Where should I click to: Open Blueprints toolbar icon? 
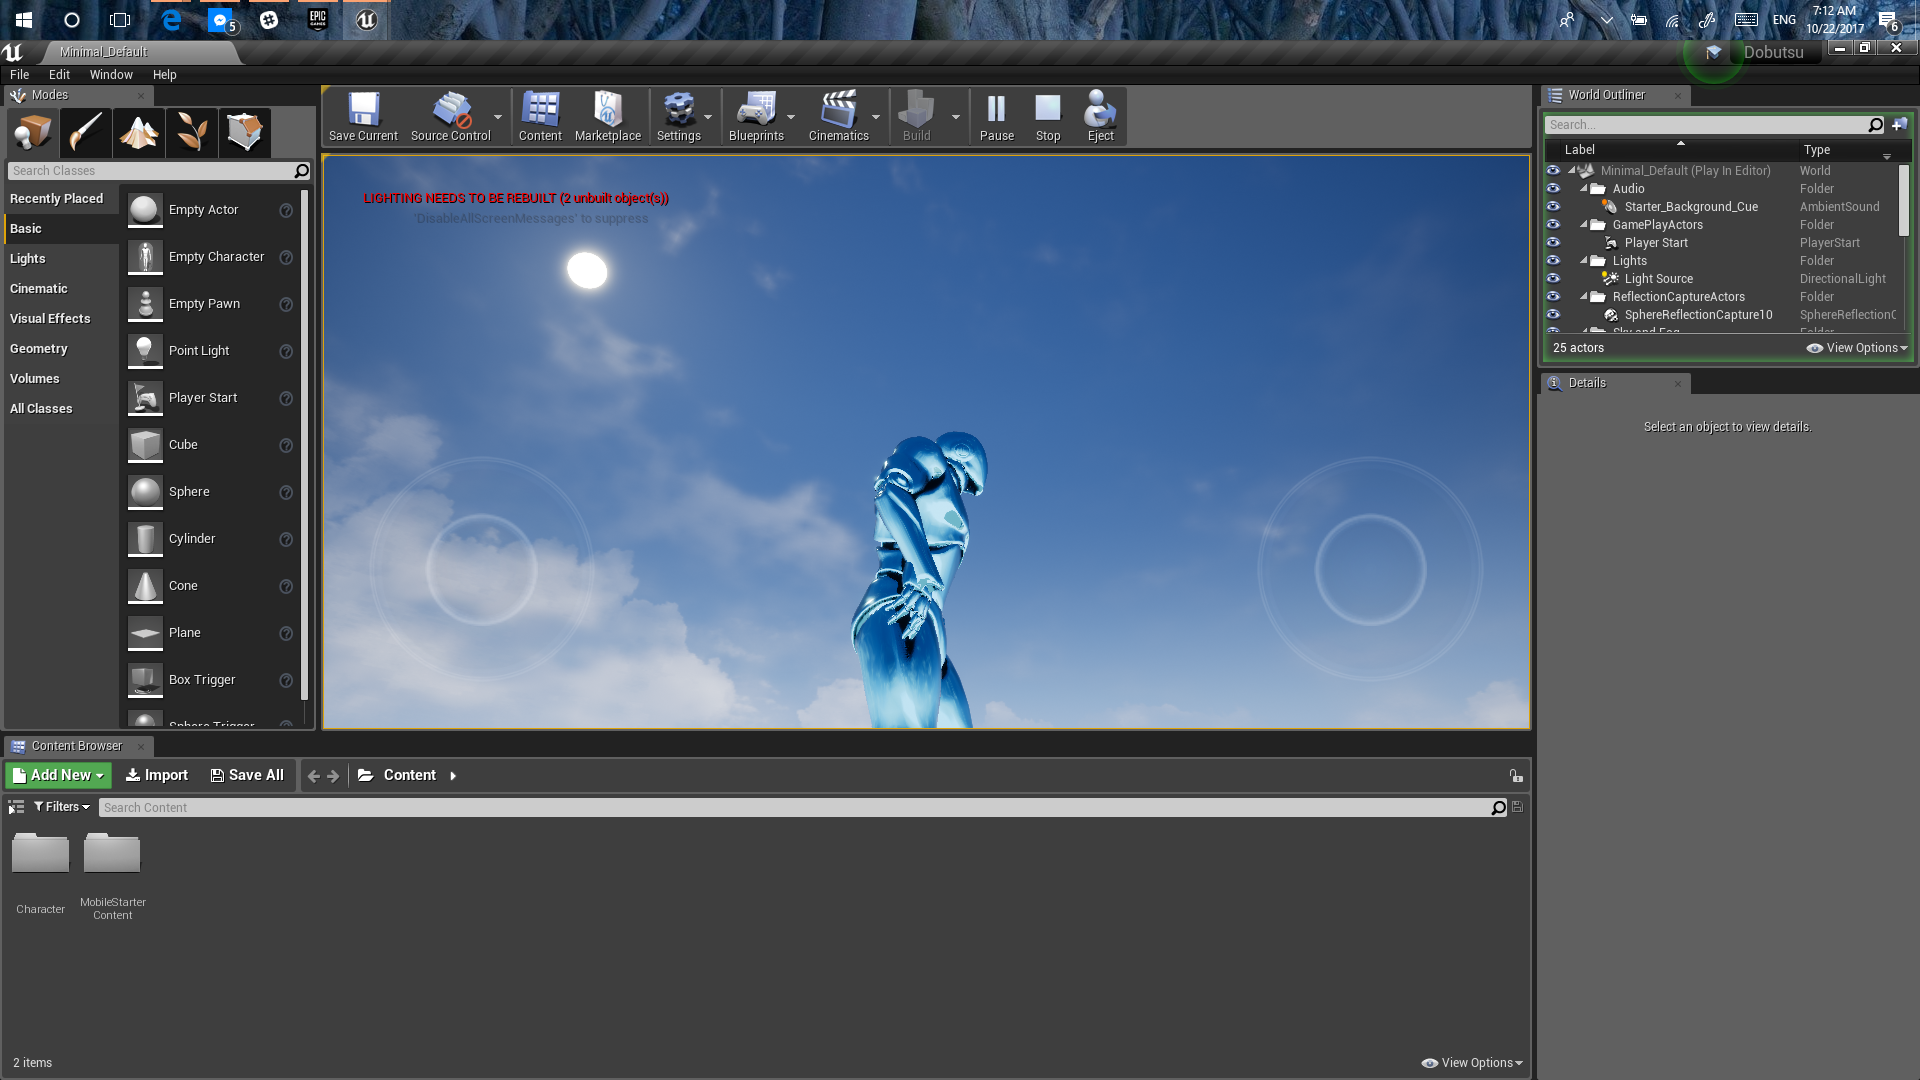[x=756, y=116]
